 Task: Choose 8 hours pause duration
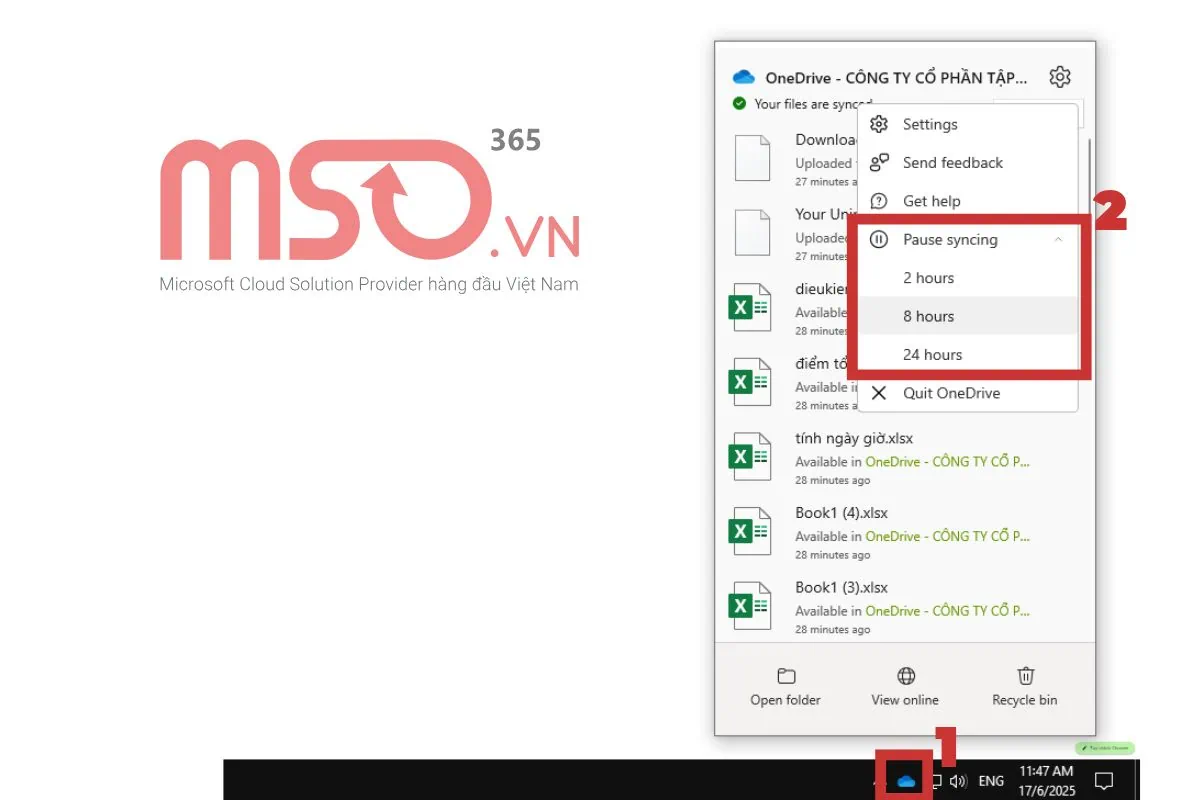928,316
